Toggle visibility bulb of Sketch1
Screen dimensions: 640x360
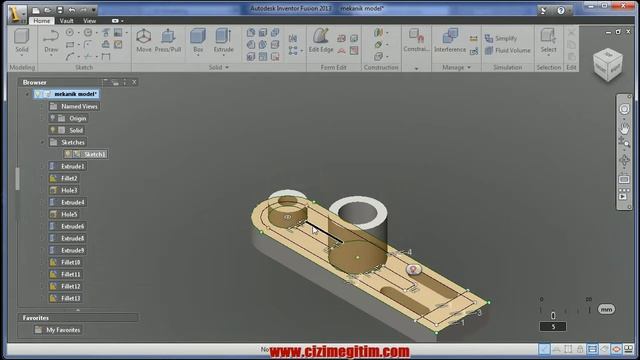pyautogui.click(x=68, y=154)
